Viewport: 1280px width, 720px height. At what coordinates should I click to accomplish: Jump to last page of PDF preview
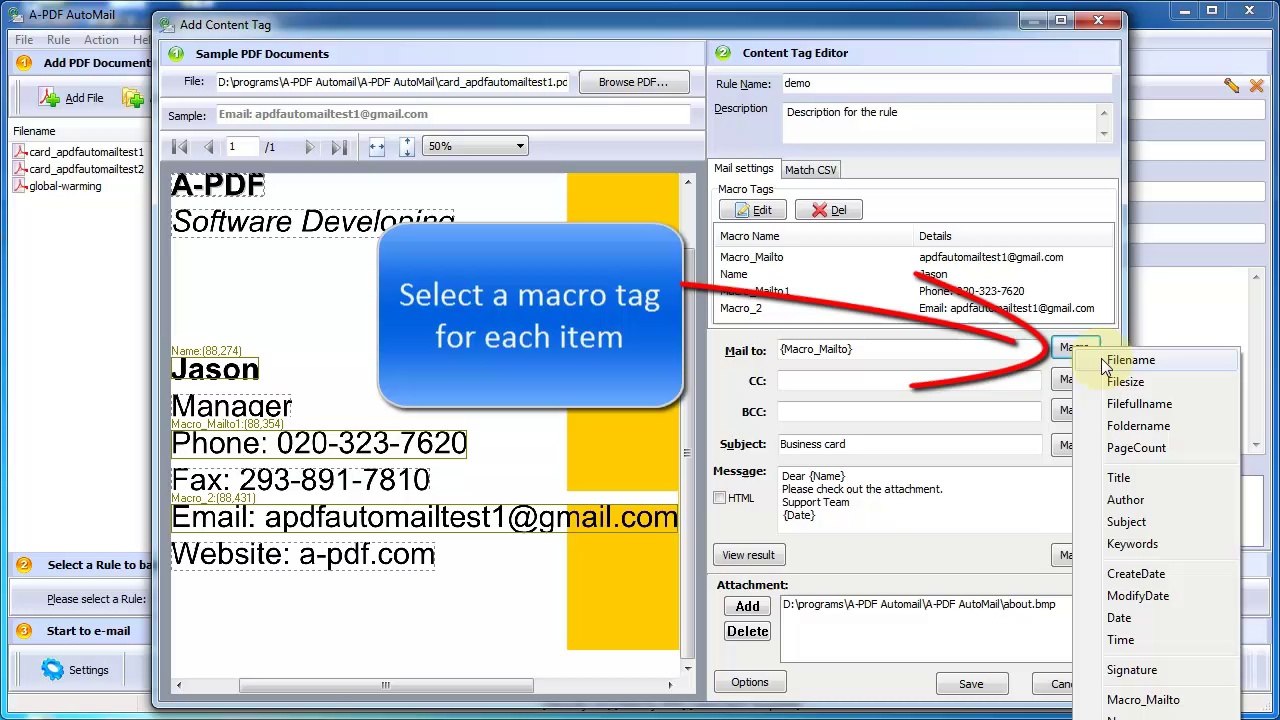[339, 147]
